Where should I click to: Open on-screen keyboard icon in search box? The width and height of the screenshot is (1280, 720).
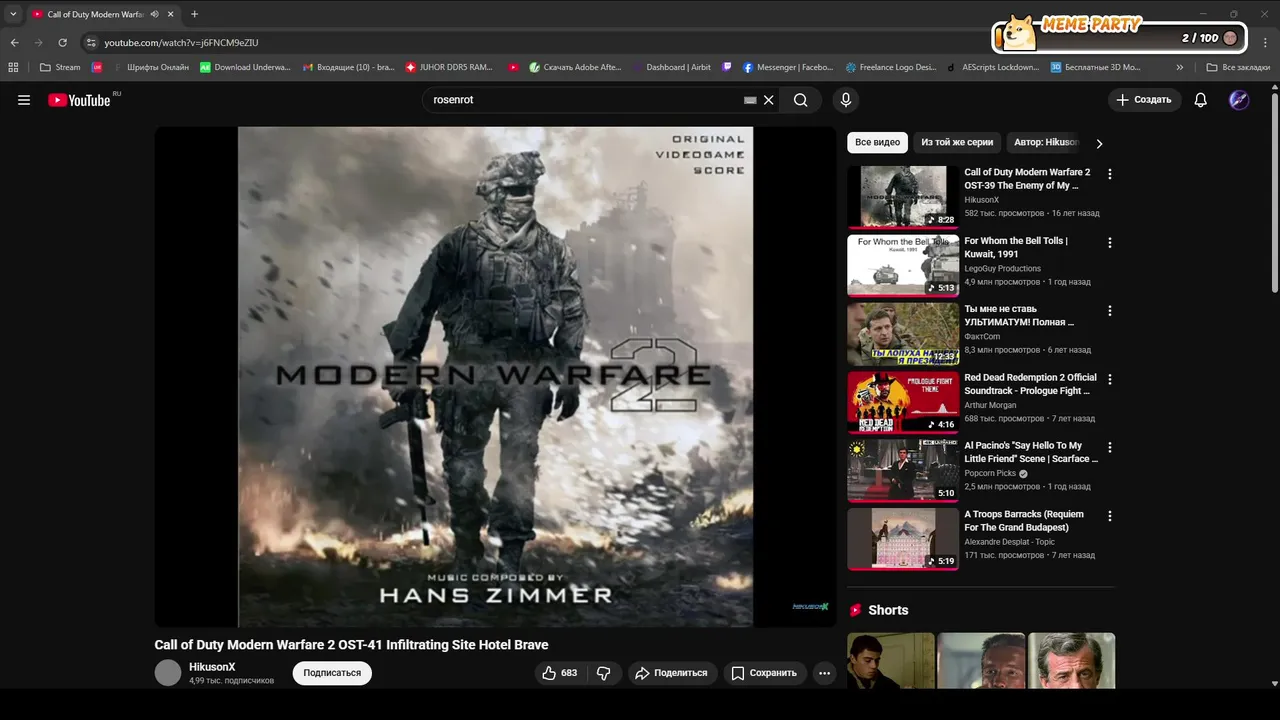point(750,100)
